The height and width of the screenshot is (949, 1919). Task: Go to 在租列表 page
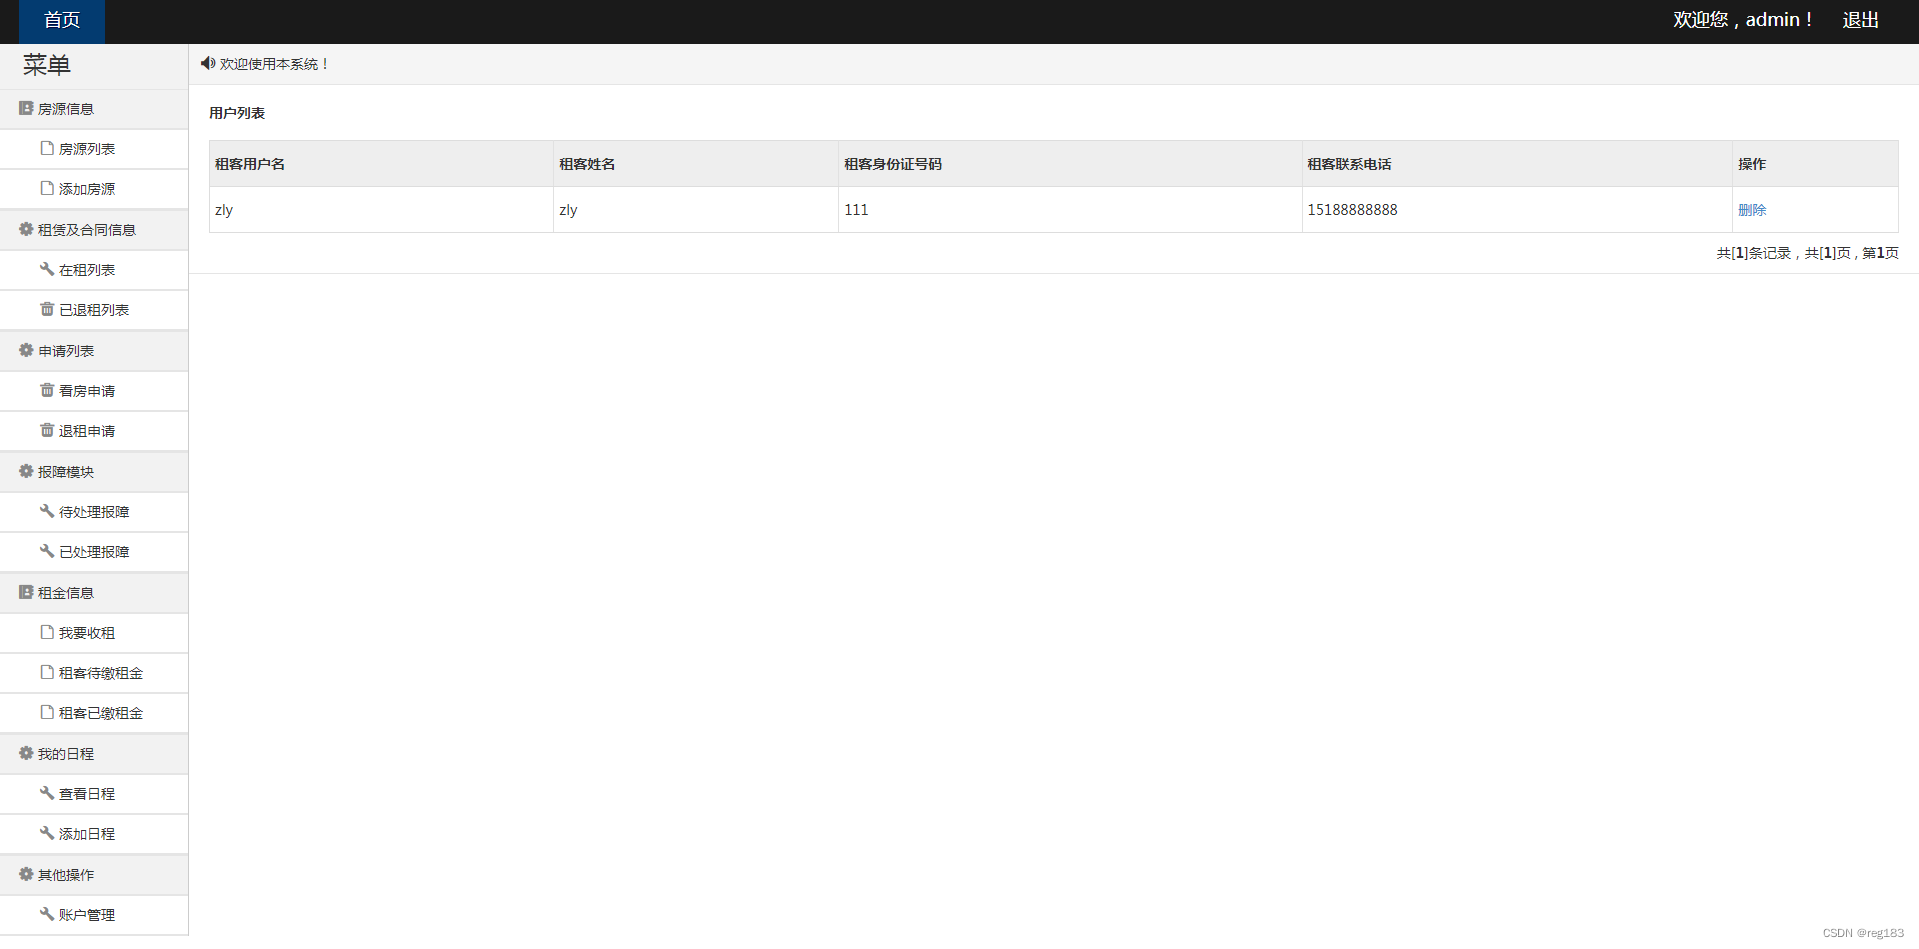[x=94, y=270]
